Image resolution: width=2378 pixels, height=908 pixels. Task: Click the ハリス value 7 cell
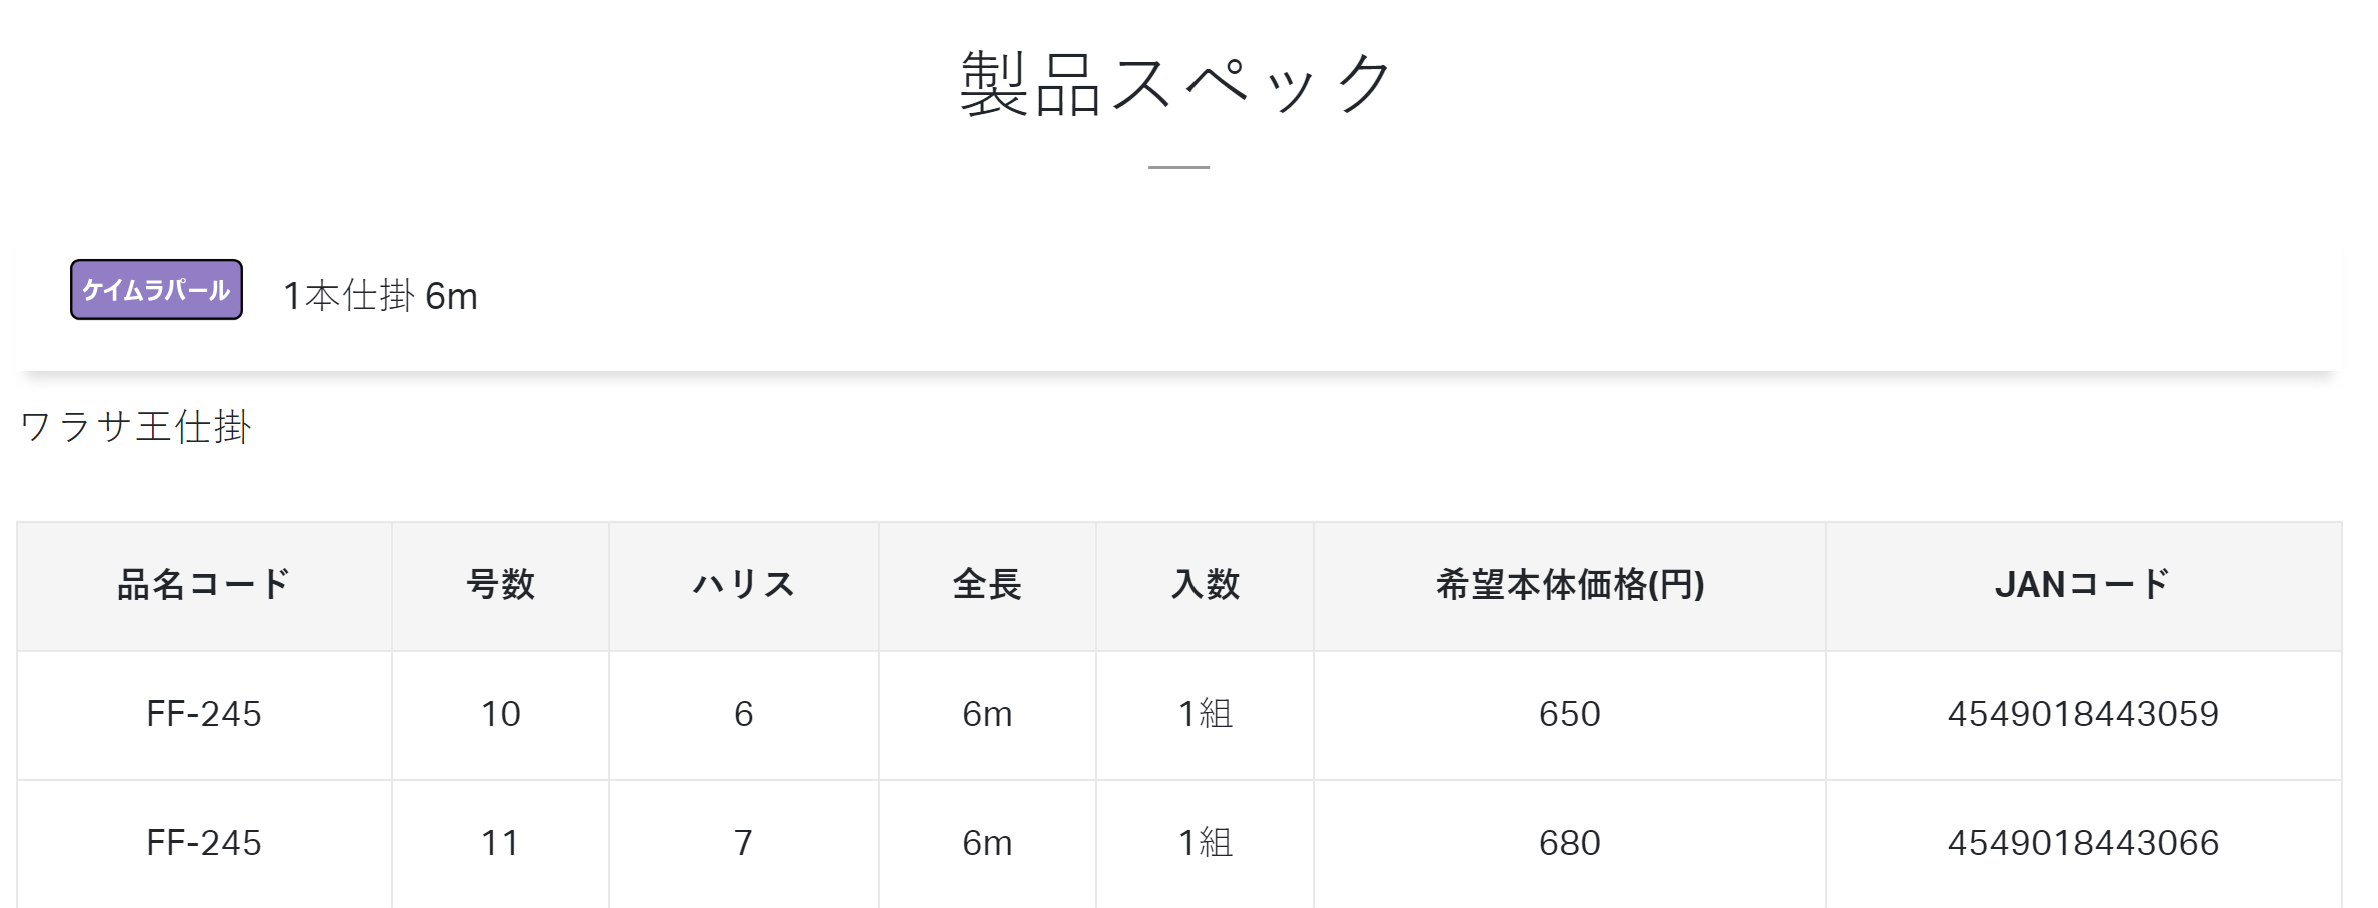click(x=744, y=844)
